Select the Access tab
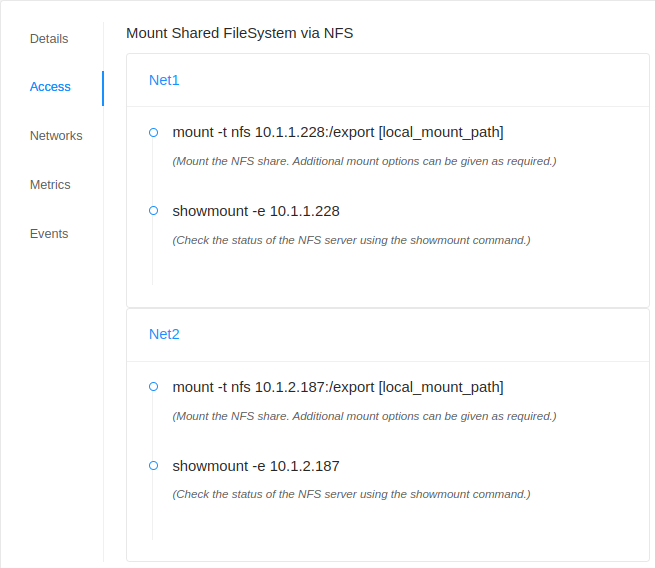Viewport: 655px width, 568px height. pyautogui.click(x=50, y=87)
